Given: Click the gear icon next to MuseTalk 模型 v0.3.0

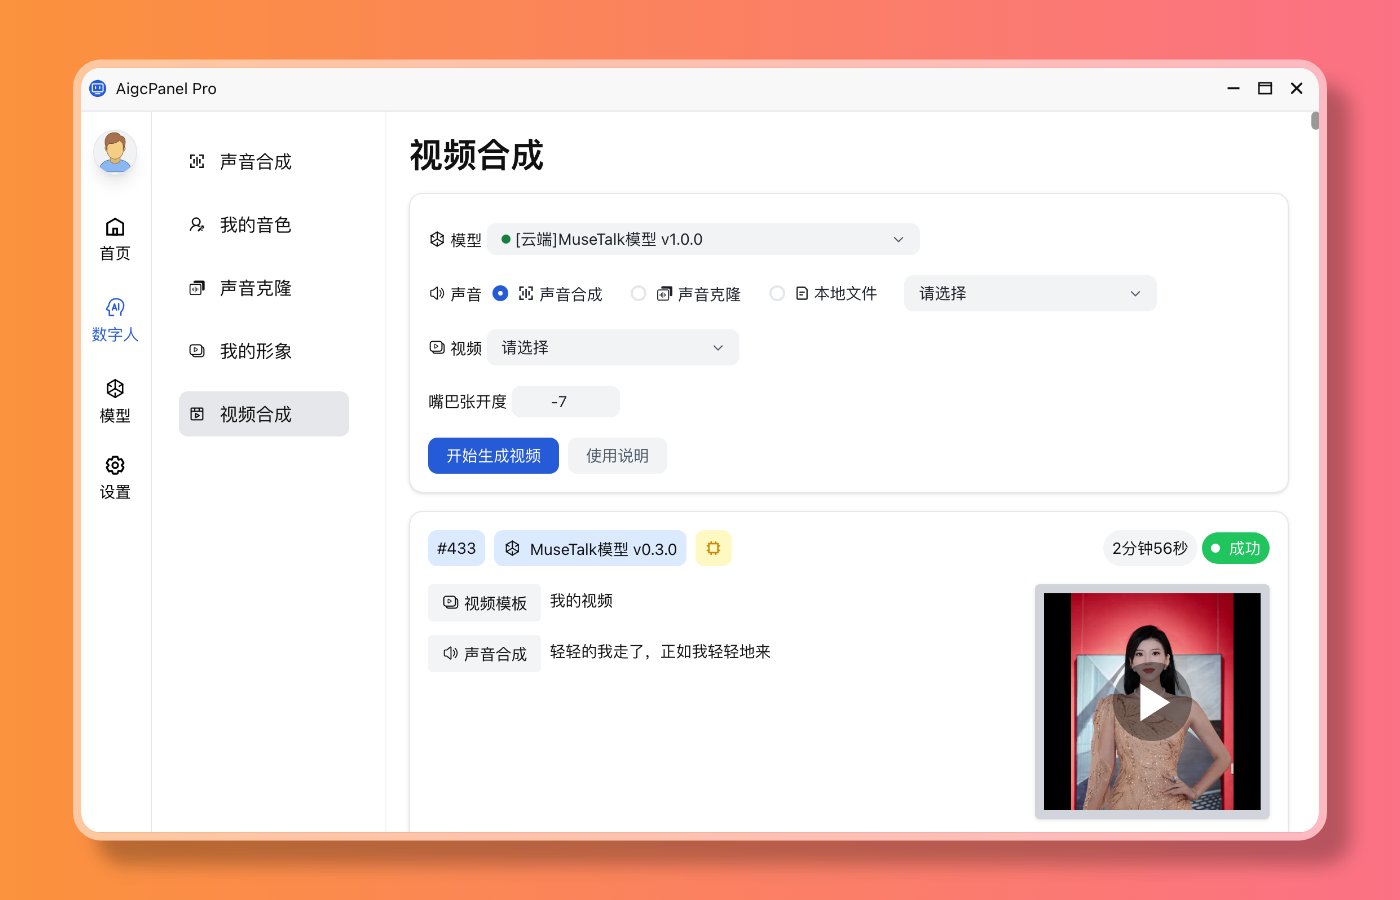Looking at the screenshot, I should click(x=713, y=548).
